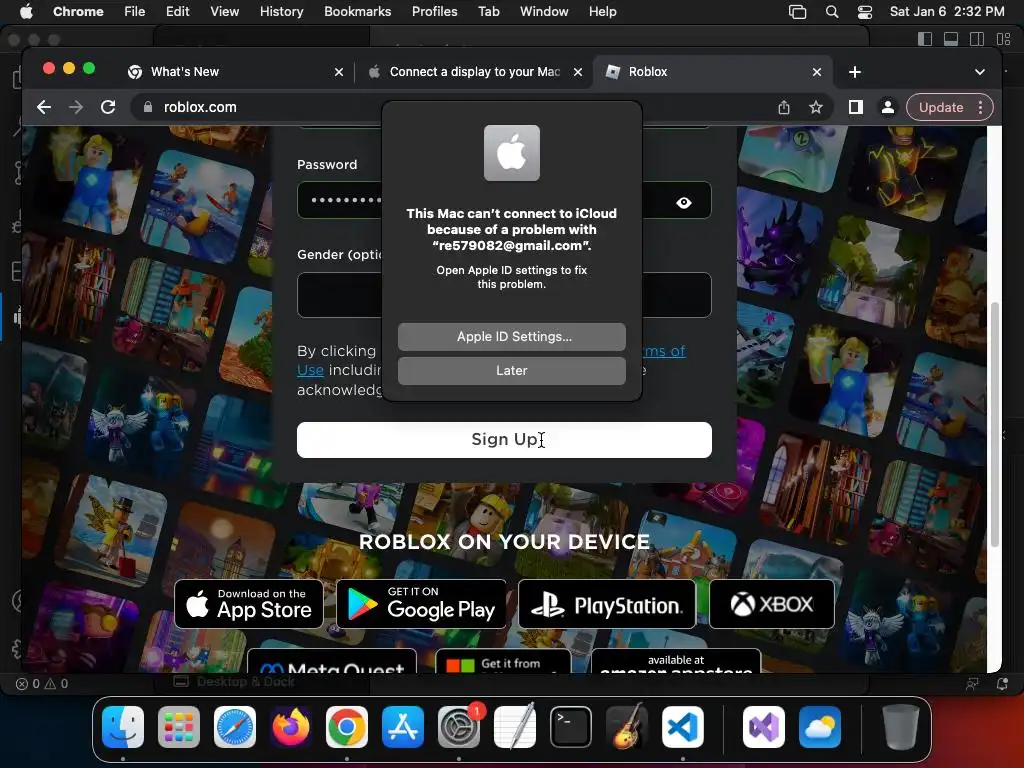Switch to Connect a display tab
This screenshot has height=768, width=1024.
pyautogui.click(x=474, y=72)
